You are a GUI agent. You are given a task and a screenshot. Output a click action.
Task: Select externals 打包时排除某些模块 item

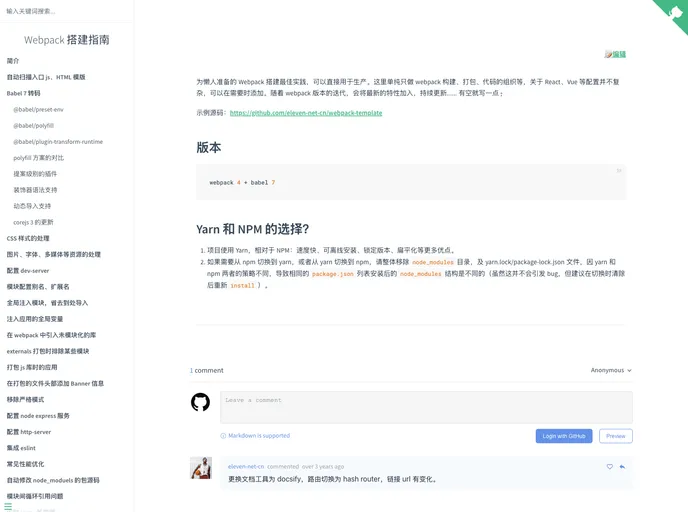[48, 351]
